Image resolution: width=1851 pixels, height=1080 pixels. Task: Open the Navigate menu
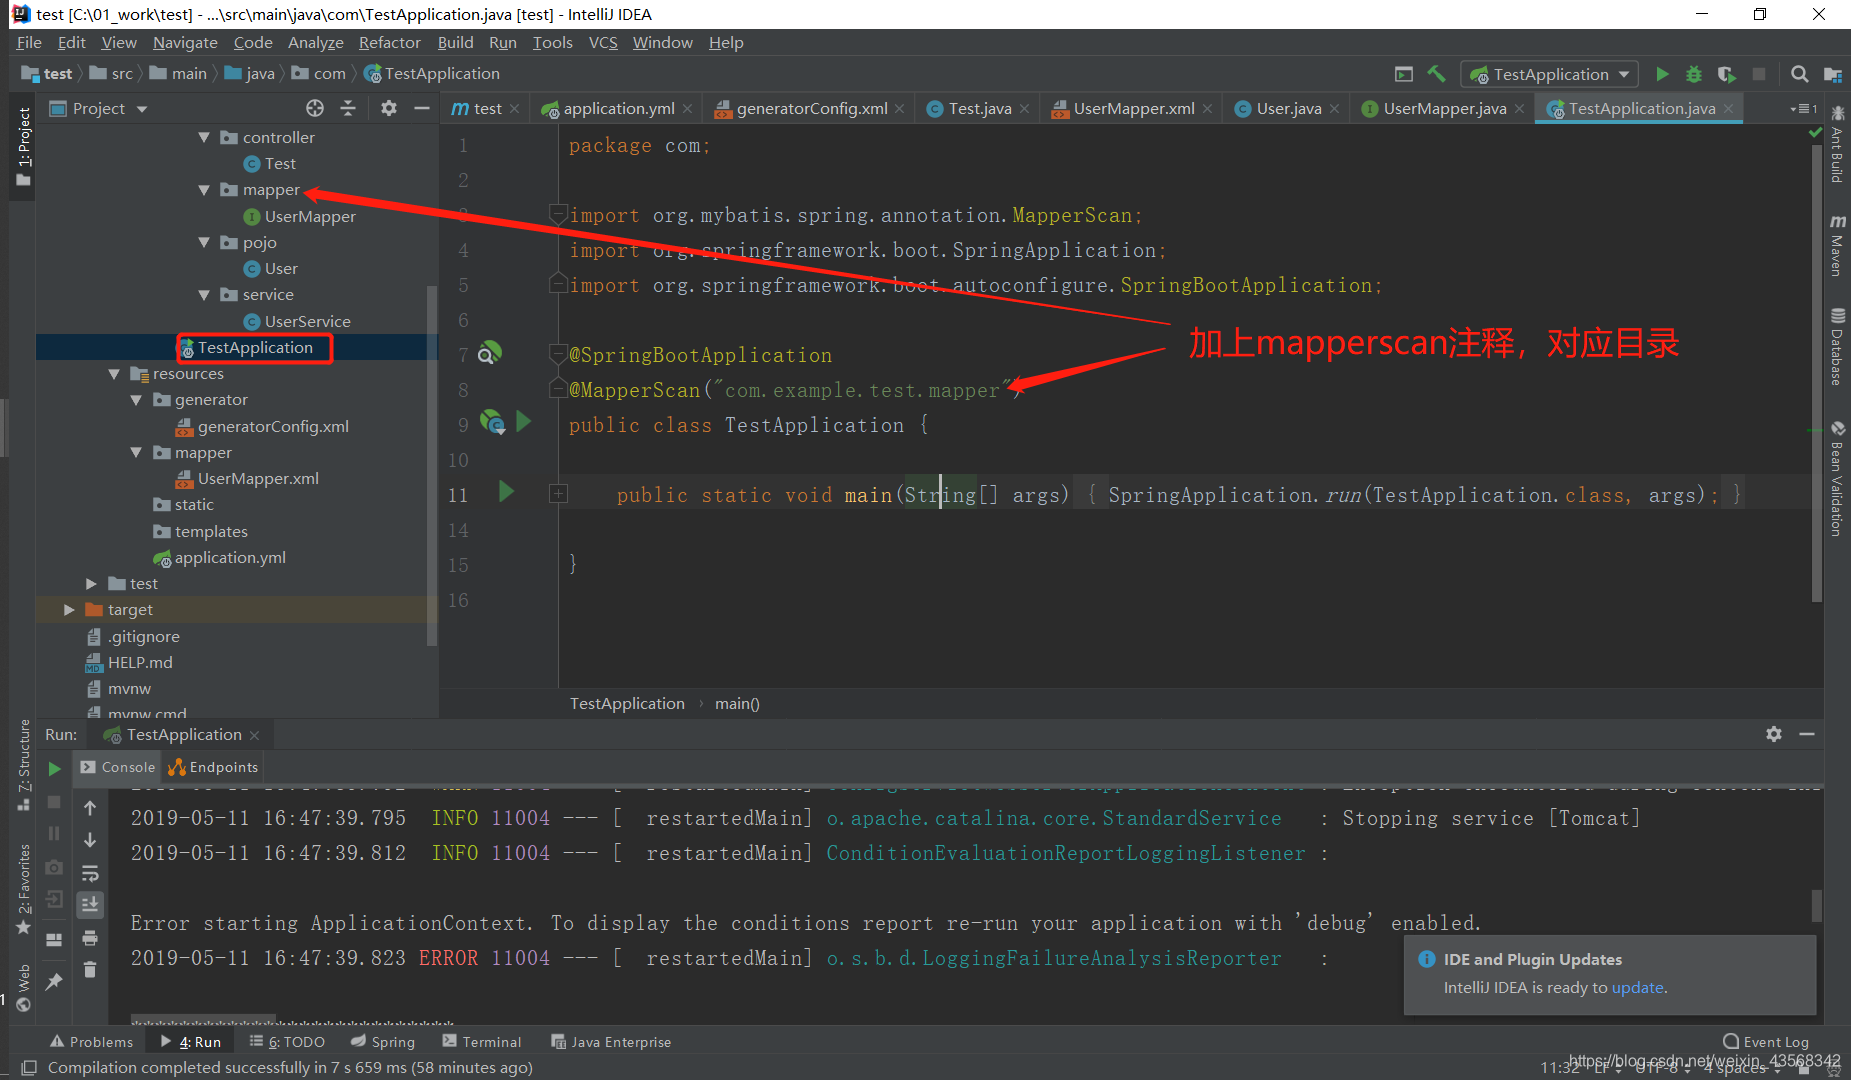click(x=185, y=43)
